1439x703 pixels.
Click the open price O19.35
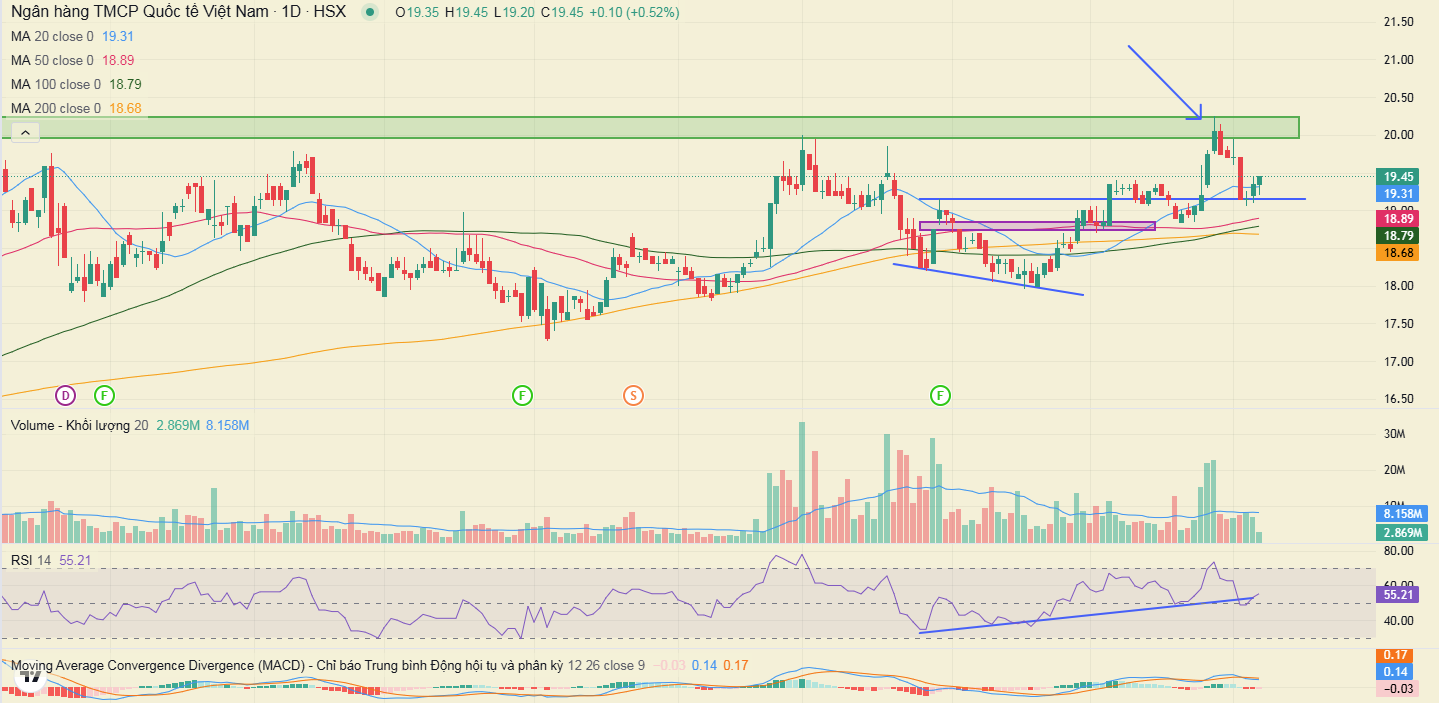tap(417, 13)
